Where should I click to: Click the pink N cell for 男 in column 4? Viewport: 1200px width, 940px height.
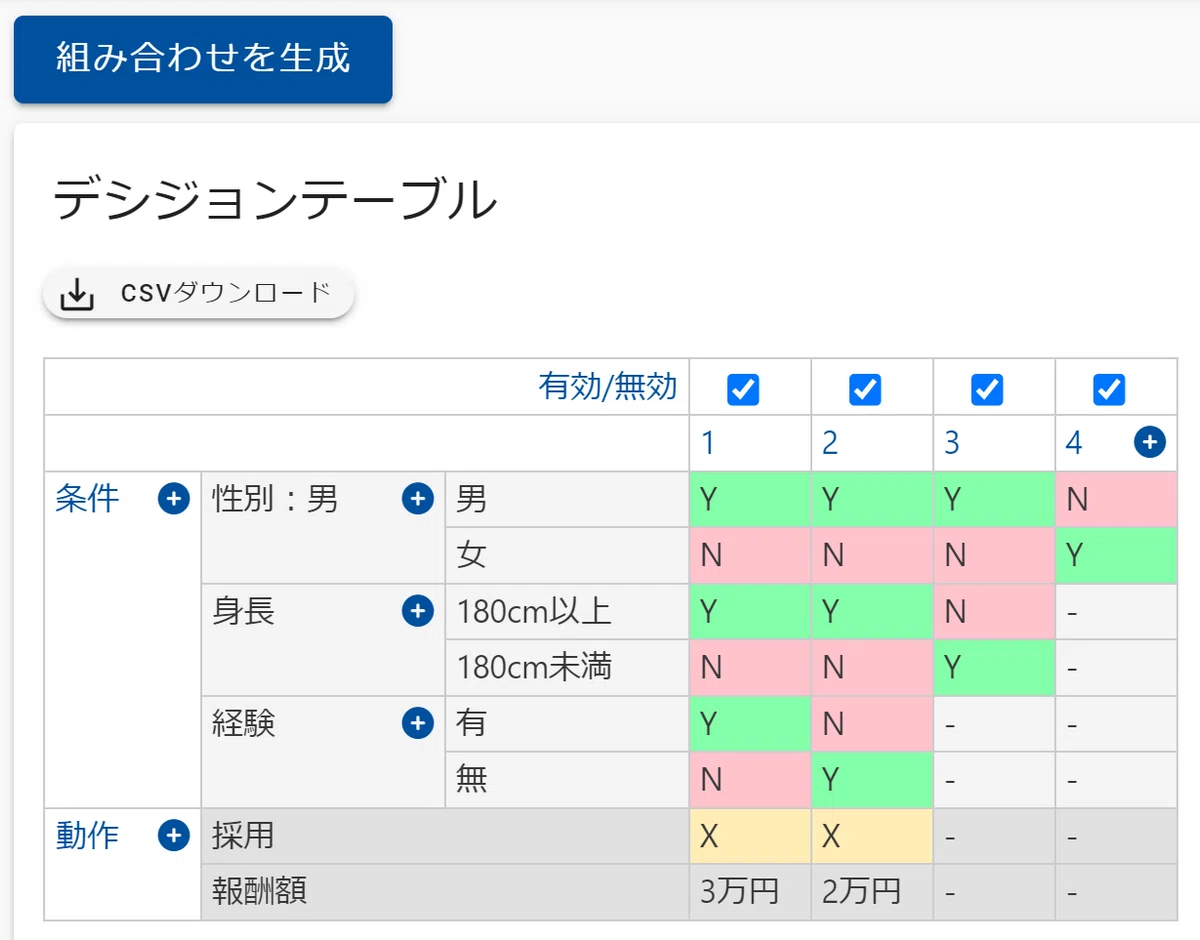click(1116, 499)
